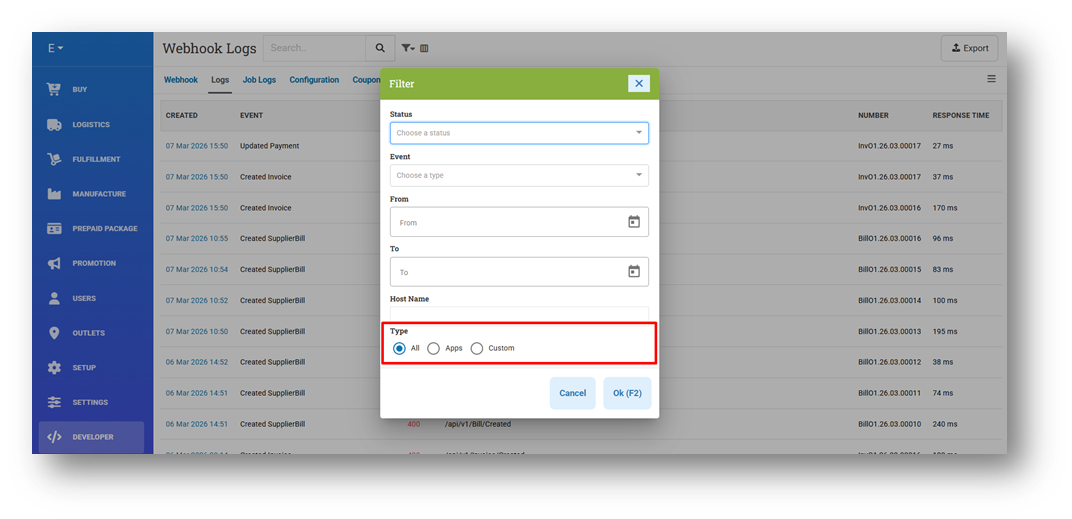Open log dated 07 Mar 2026 10:55
Screen dimensions: 1072x519
pyautogui.click(x=197, y=239)
